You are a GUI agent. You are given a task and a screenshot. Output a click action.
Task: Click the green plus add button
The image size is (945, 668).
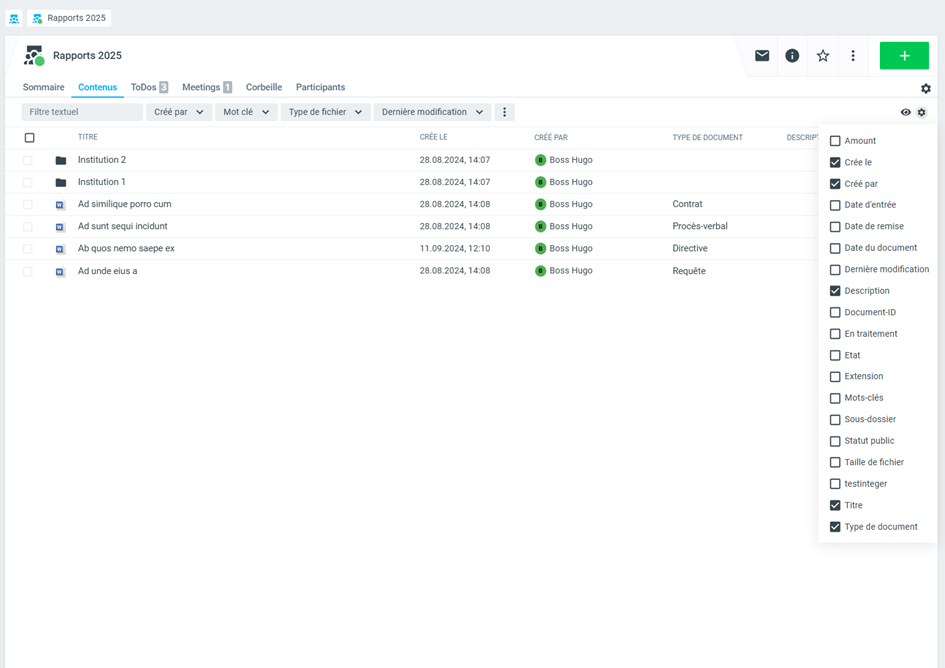(904, 56)
